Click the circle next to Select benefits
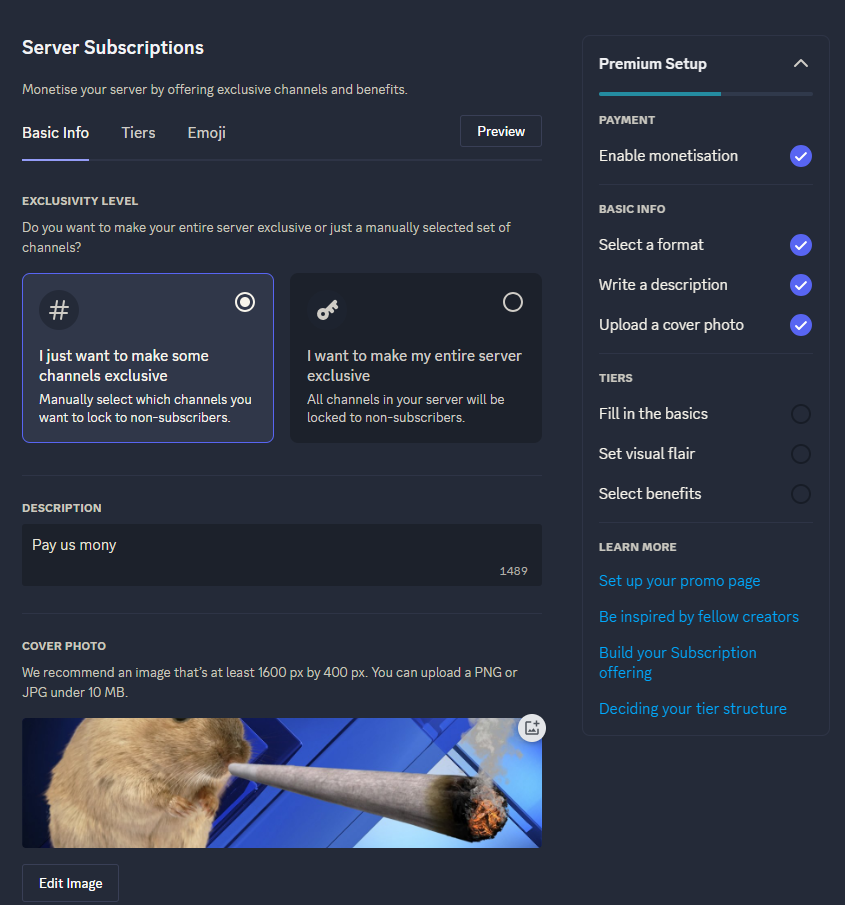The height and width of the screenshot is (905, 845). [x=800, y=493]
